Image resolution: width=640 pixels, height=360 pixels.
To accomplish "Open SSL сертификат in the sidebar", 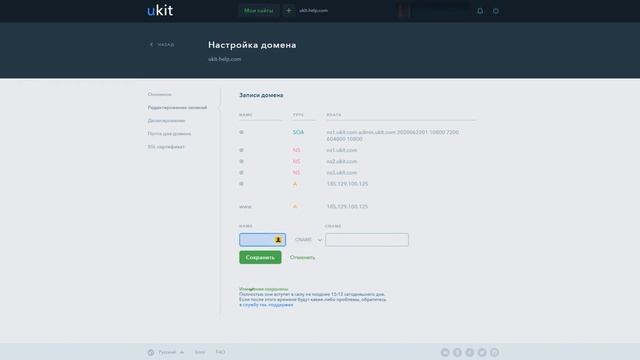I will coord(166,147).
